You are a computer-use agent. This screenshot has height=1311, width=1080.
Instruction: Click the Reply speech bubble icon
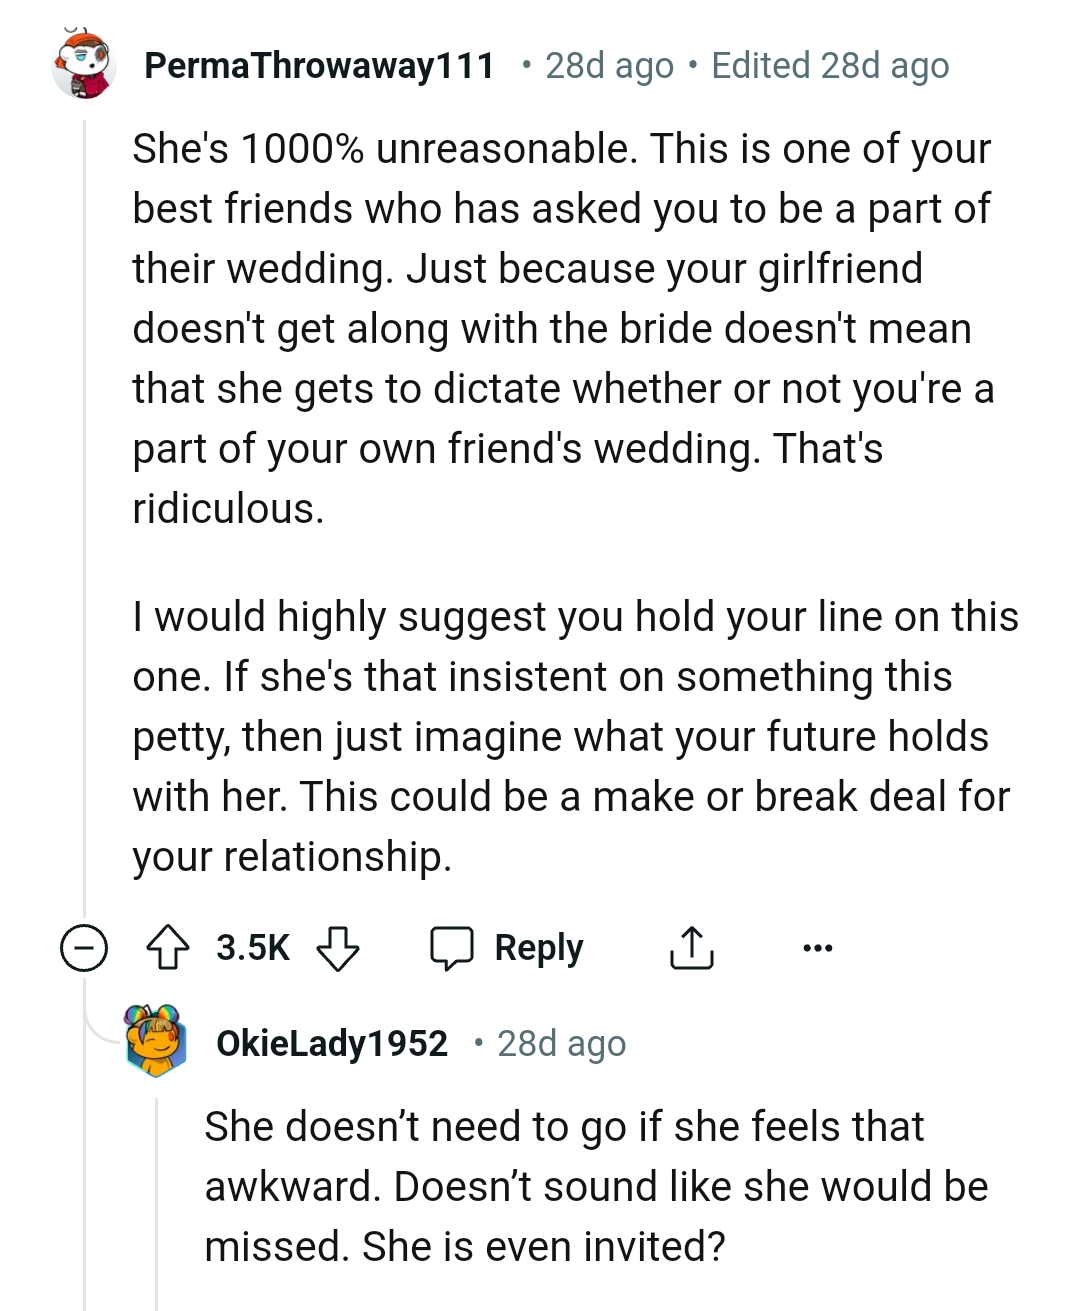pos(452,947)
